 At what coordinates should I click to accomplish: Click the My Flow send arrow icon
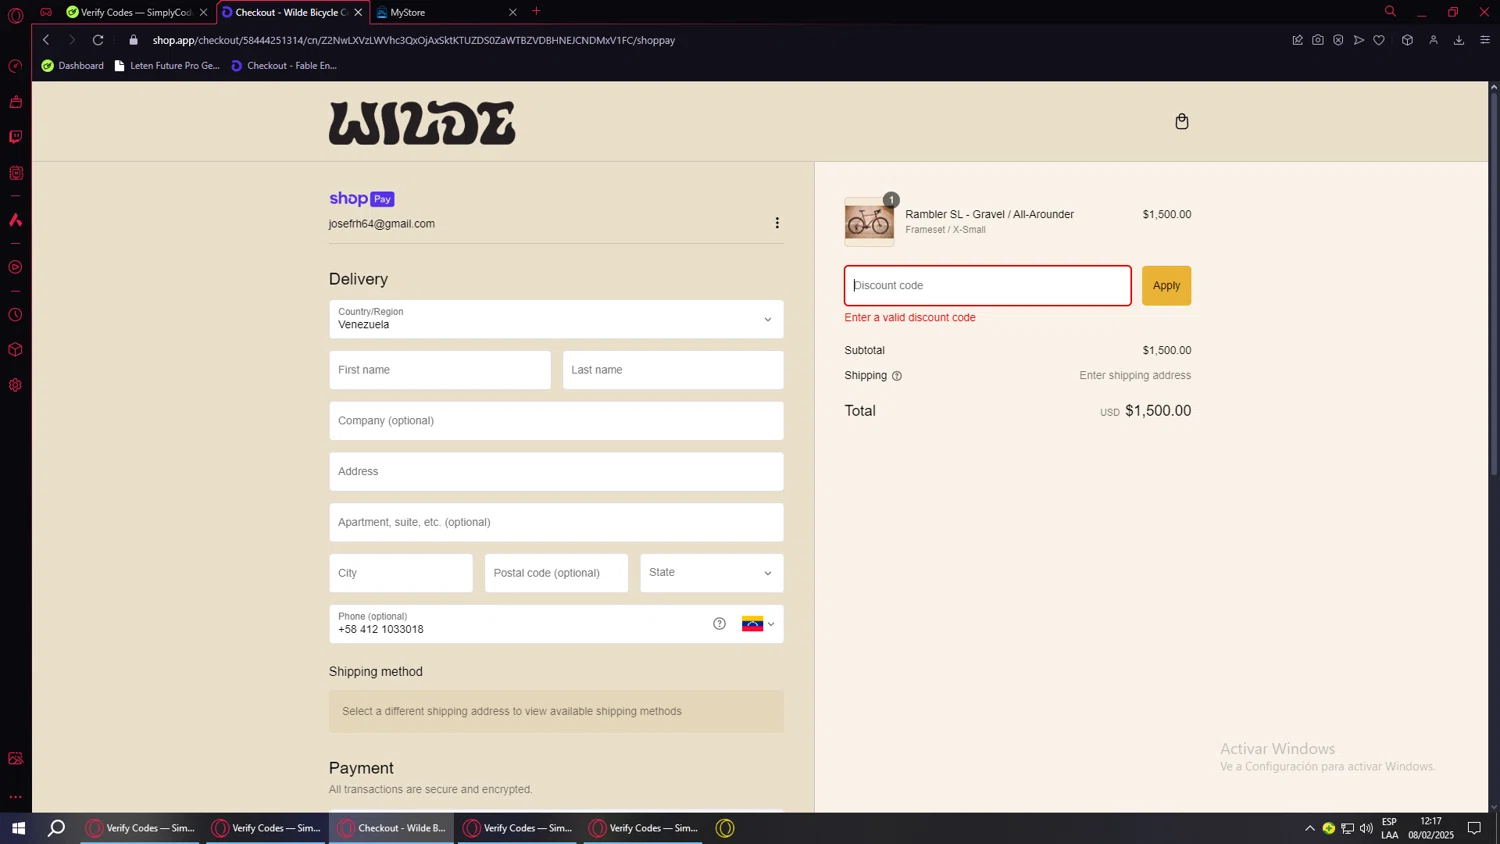1358,40
